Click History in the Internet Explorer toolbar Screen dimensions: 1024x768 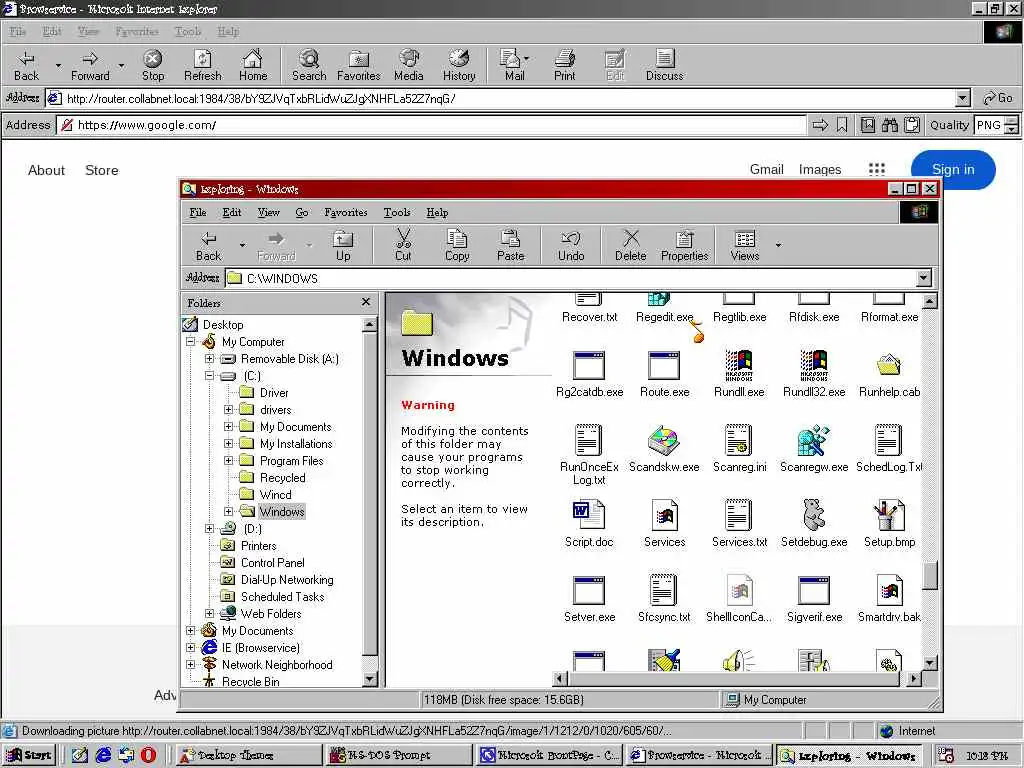(x=459, y=65)
